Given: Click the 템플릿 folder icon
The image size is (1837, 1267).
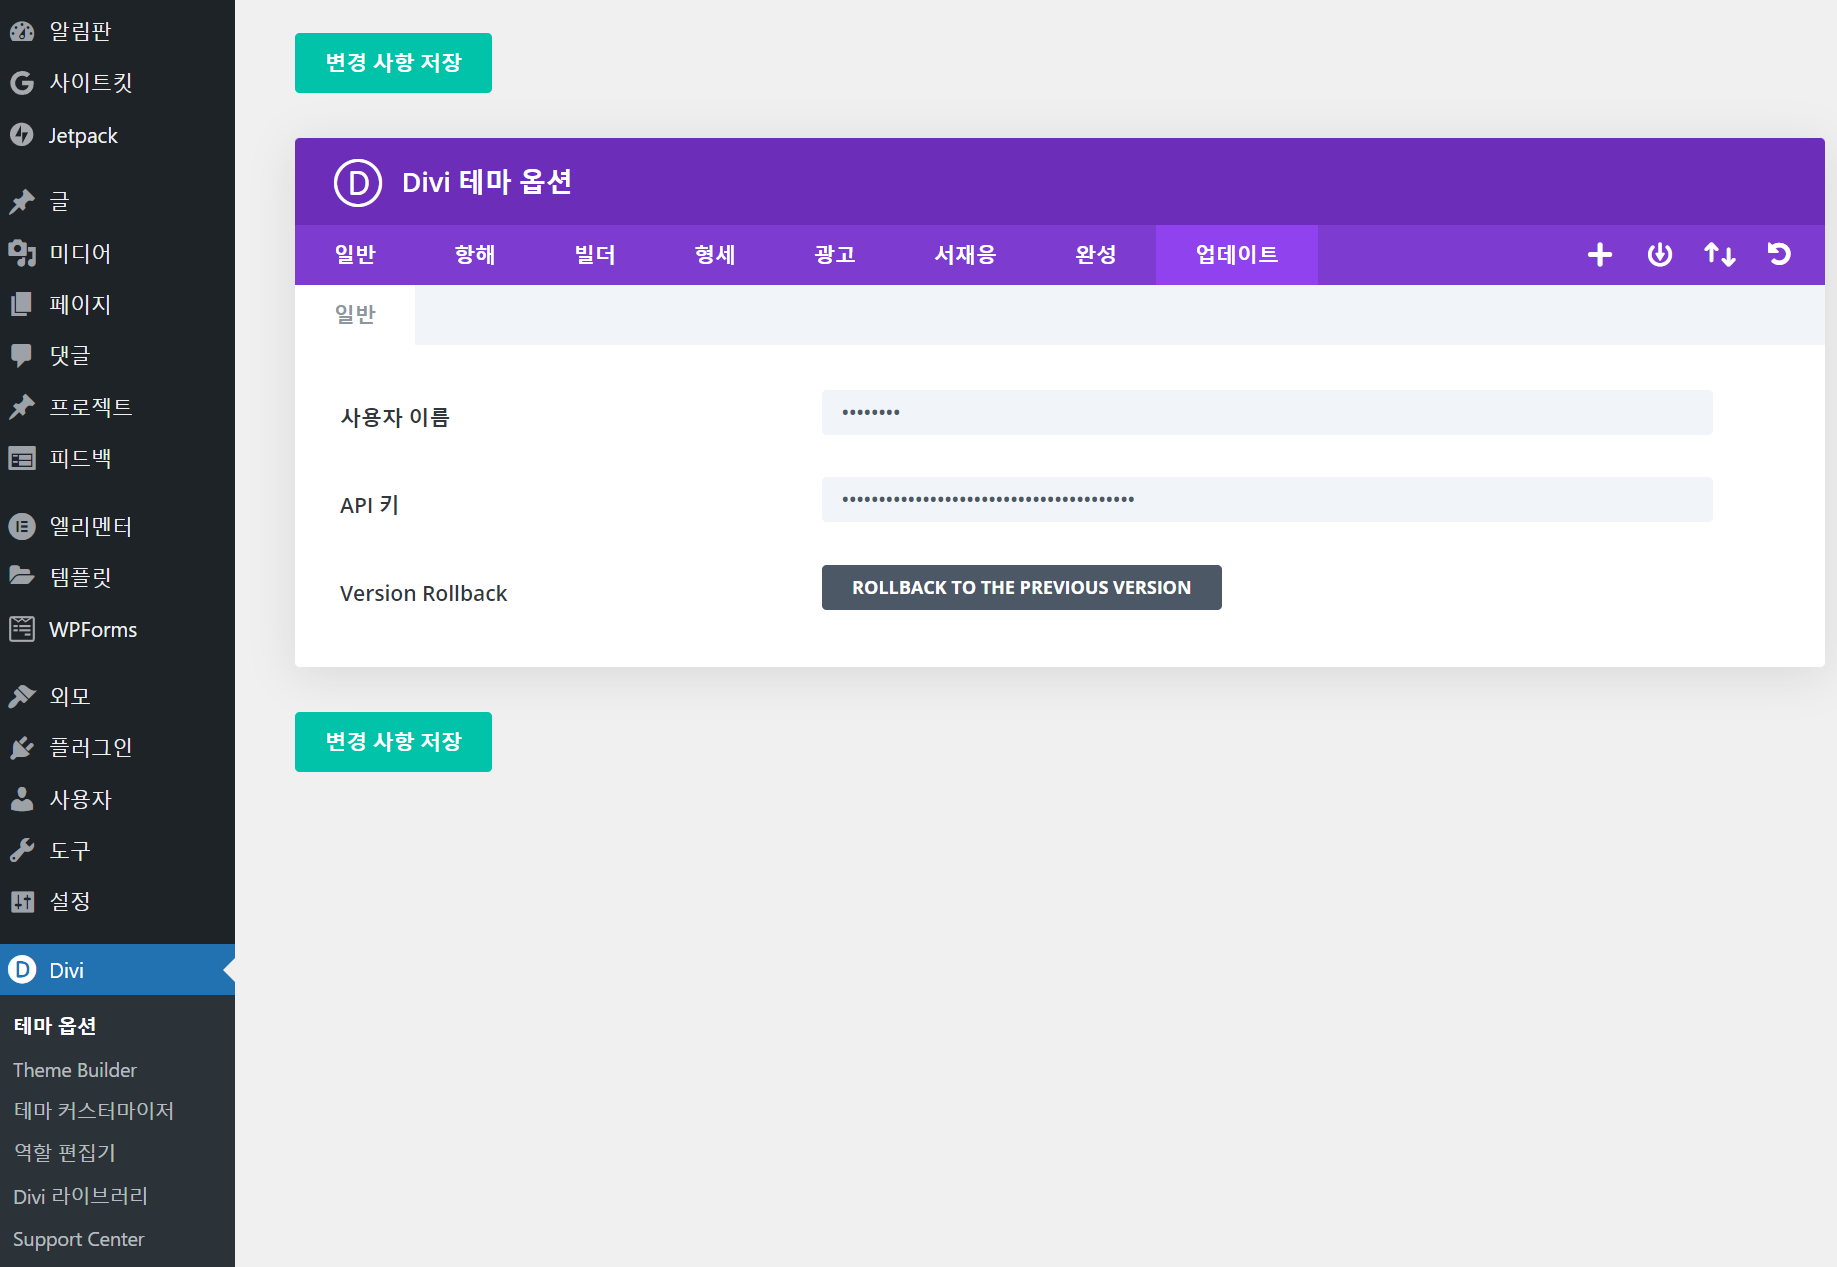Looking at the screenshot, I should (22, 577).
